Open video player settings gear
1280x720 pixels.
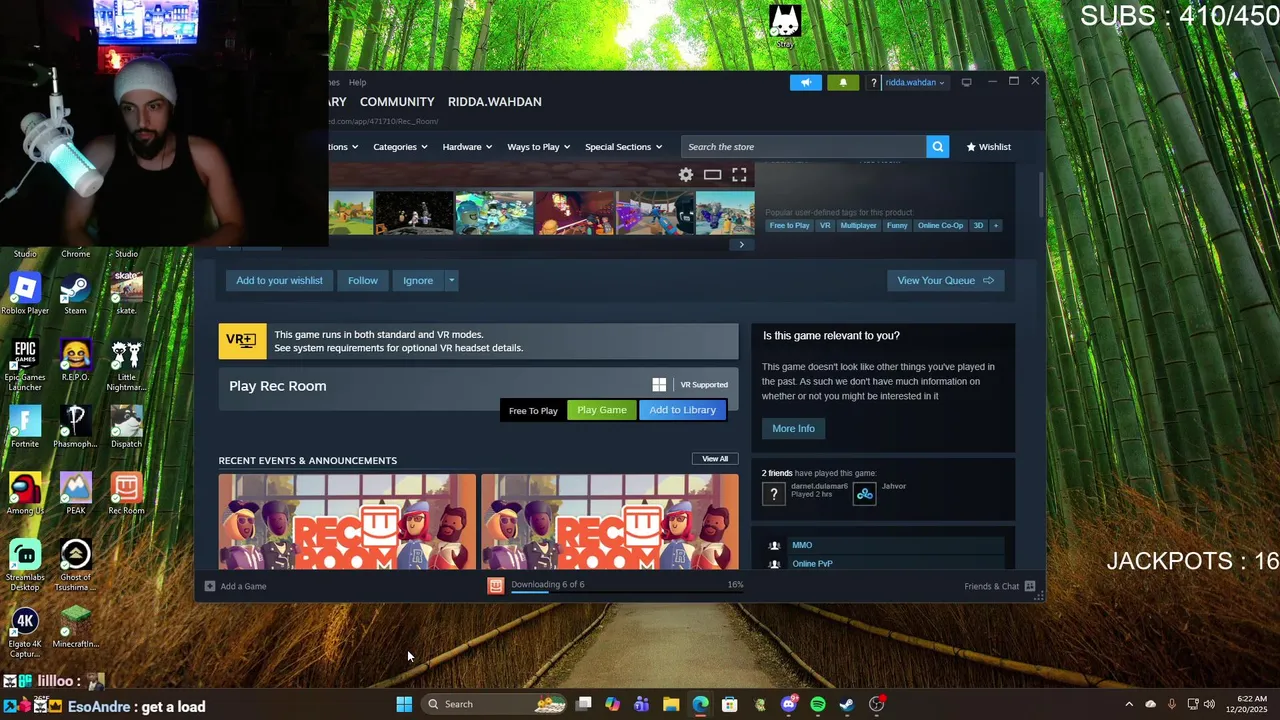686,175
